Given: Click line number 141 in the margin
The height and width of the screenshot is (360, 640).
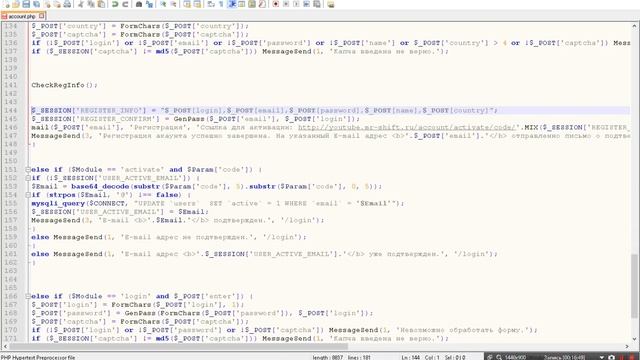Looking at the screenshot, I should (x=11, y=85).
